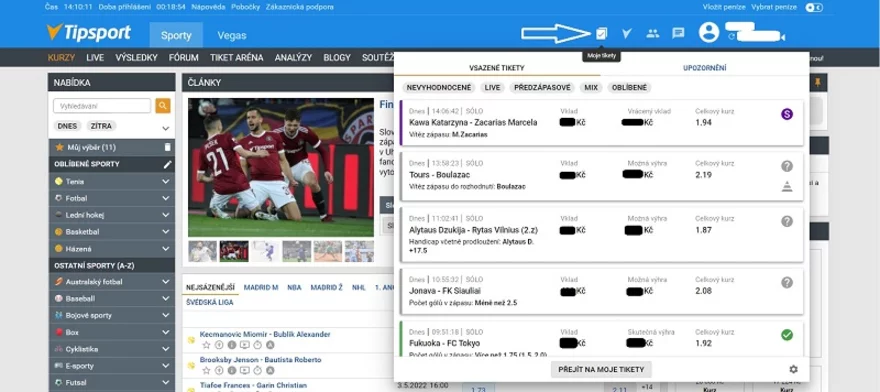Viewport: 880px width, 392px height.
Task: Click trash icon beside Můj výběr
Action: point(167,147)
